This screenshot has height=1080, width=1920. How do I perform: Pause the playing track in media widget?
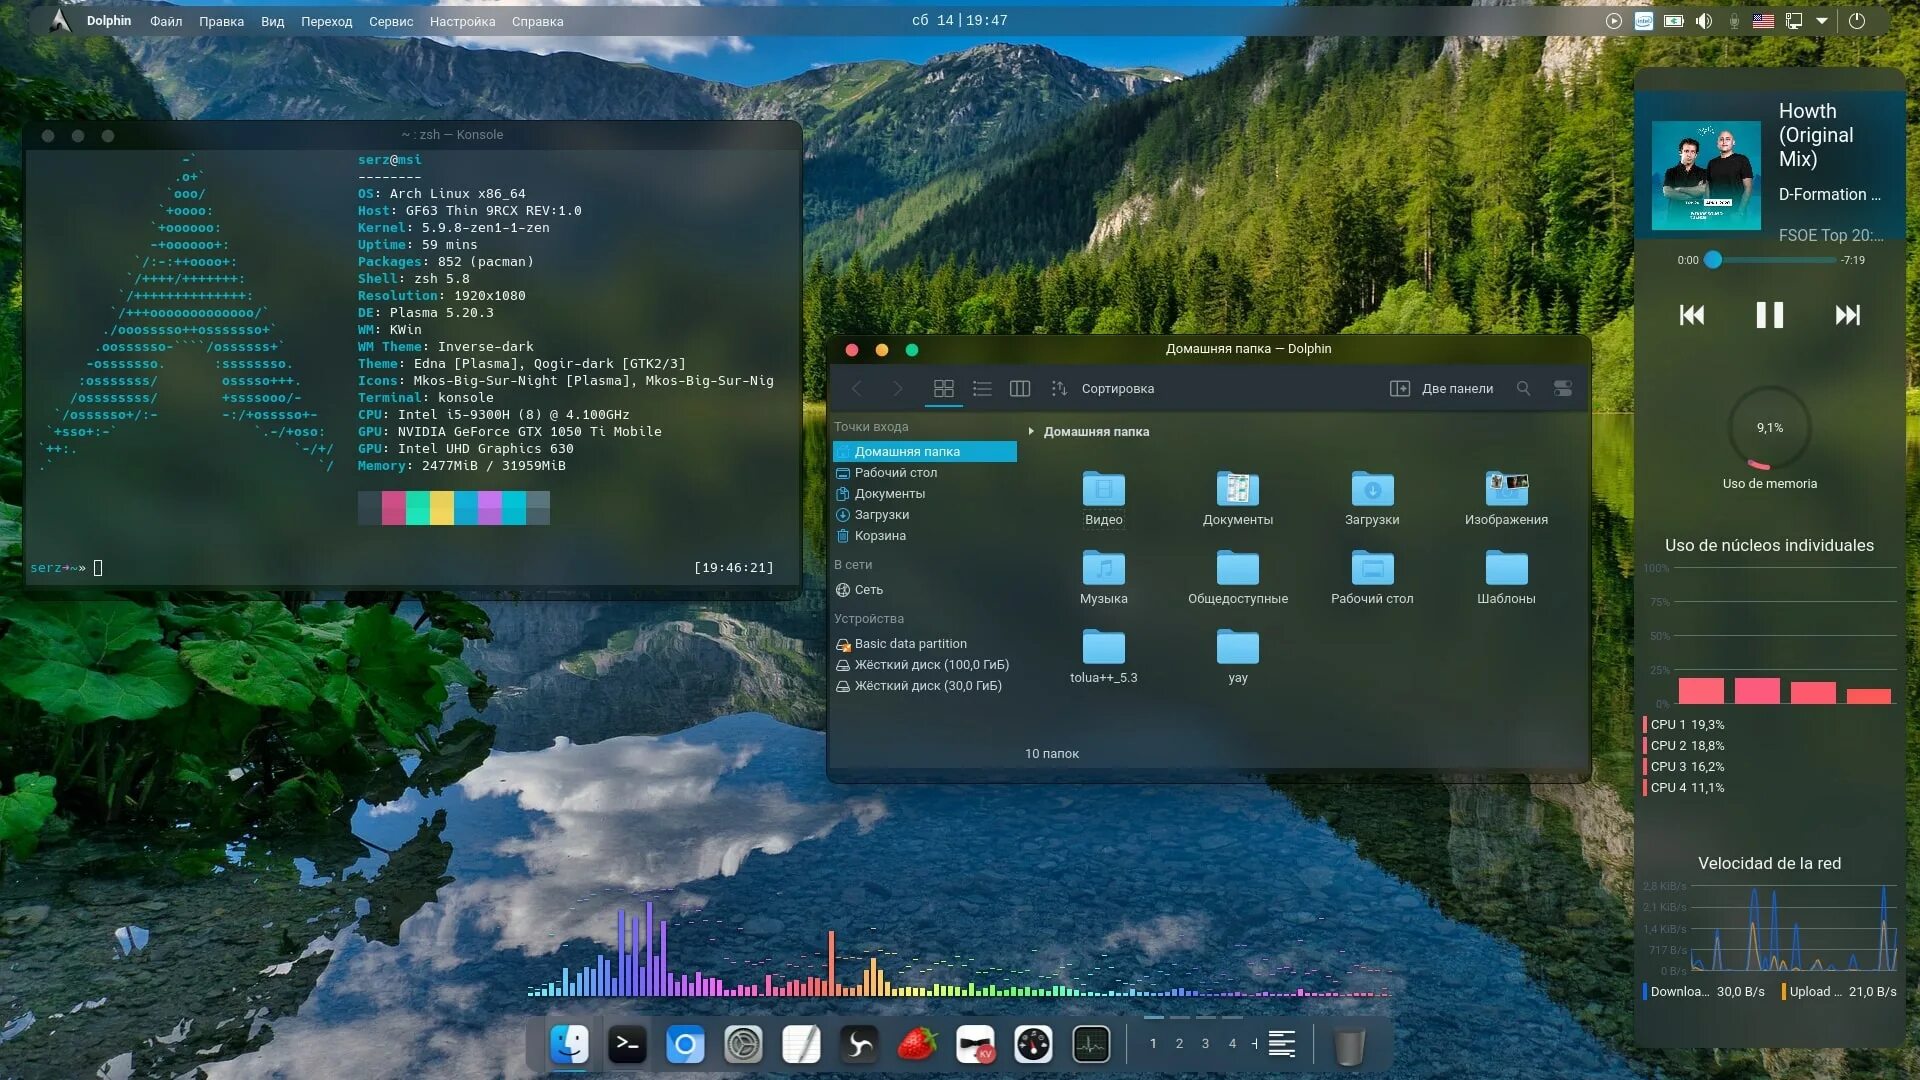tap(1769, 315)
